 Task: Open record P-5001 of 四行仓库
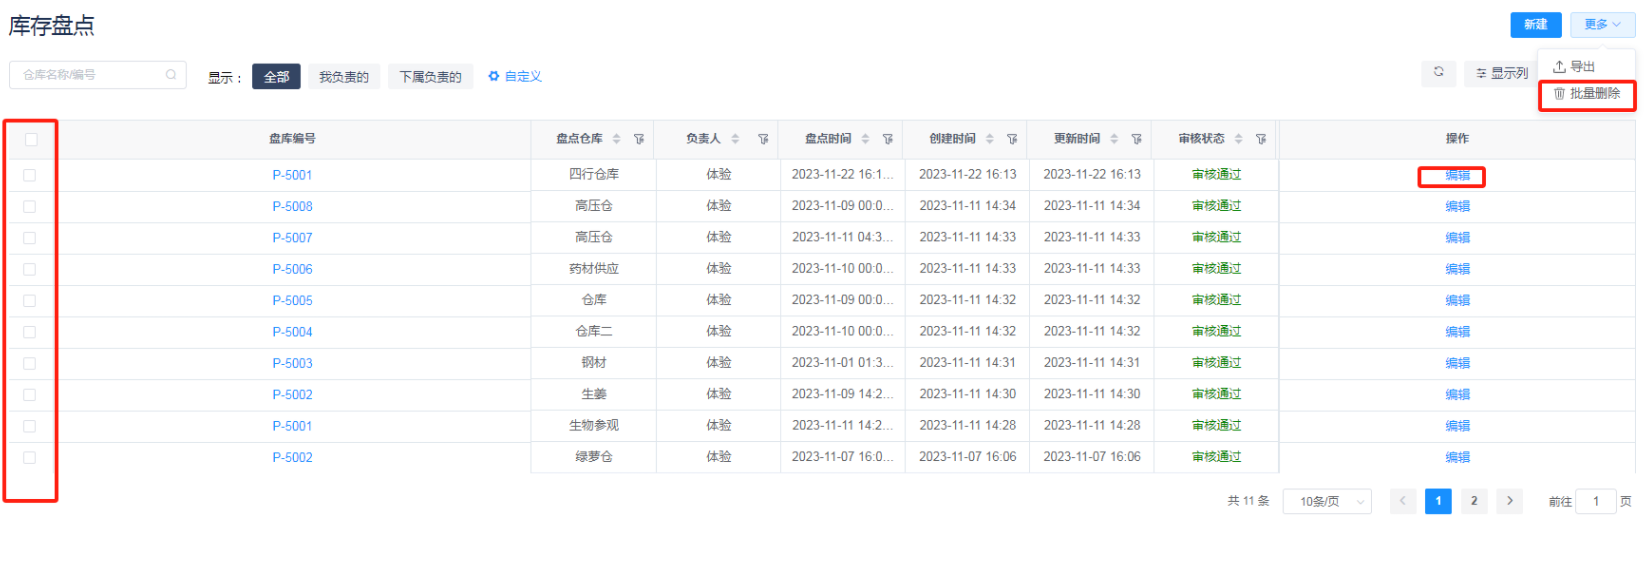(292, 175)
